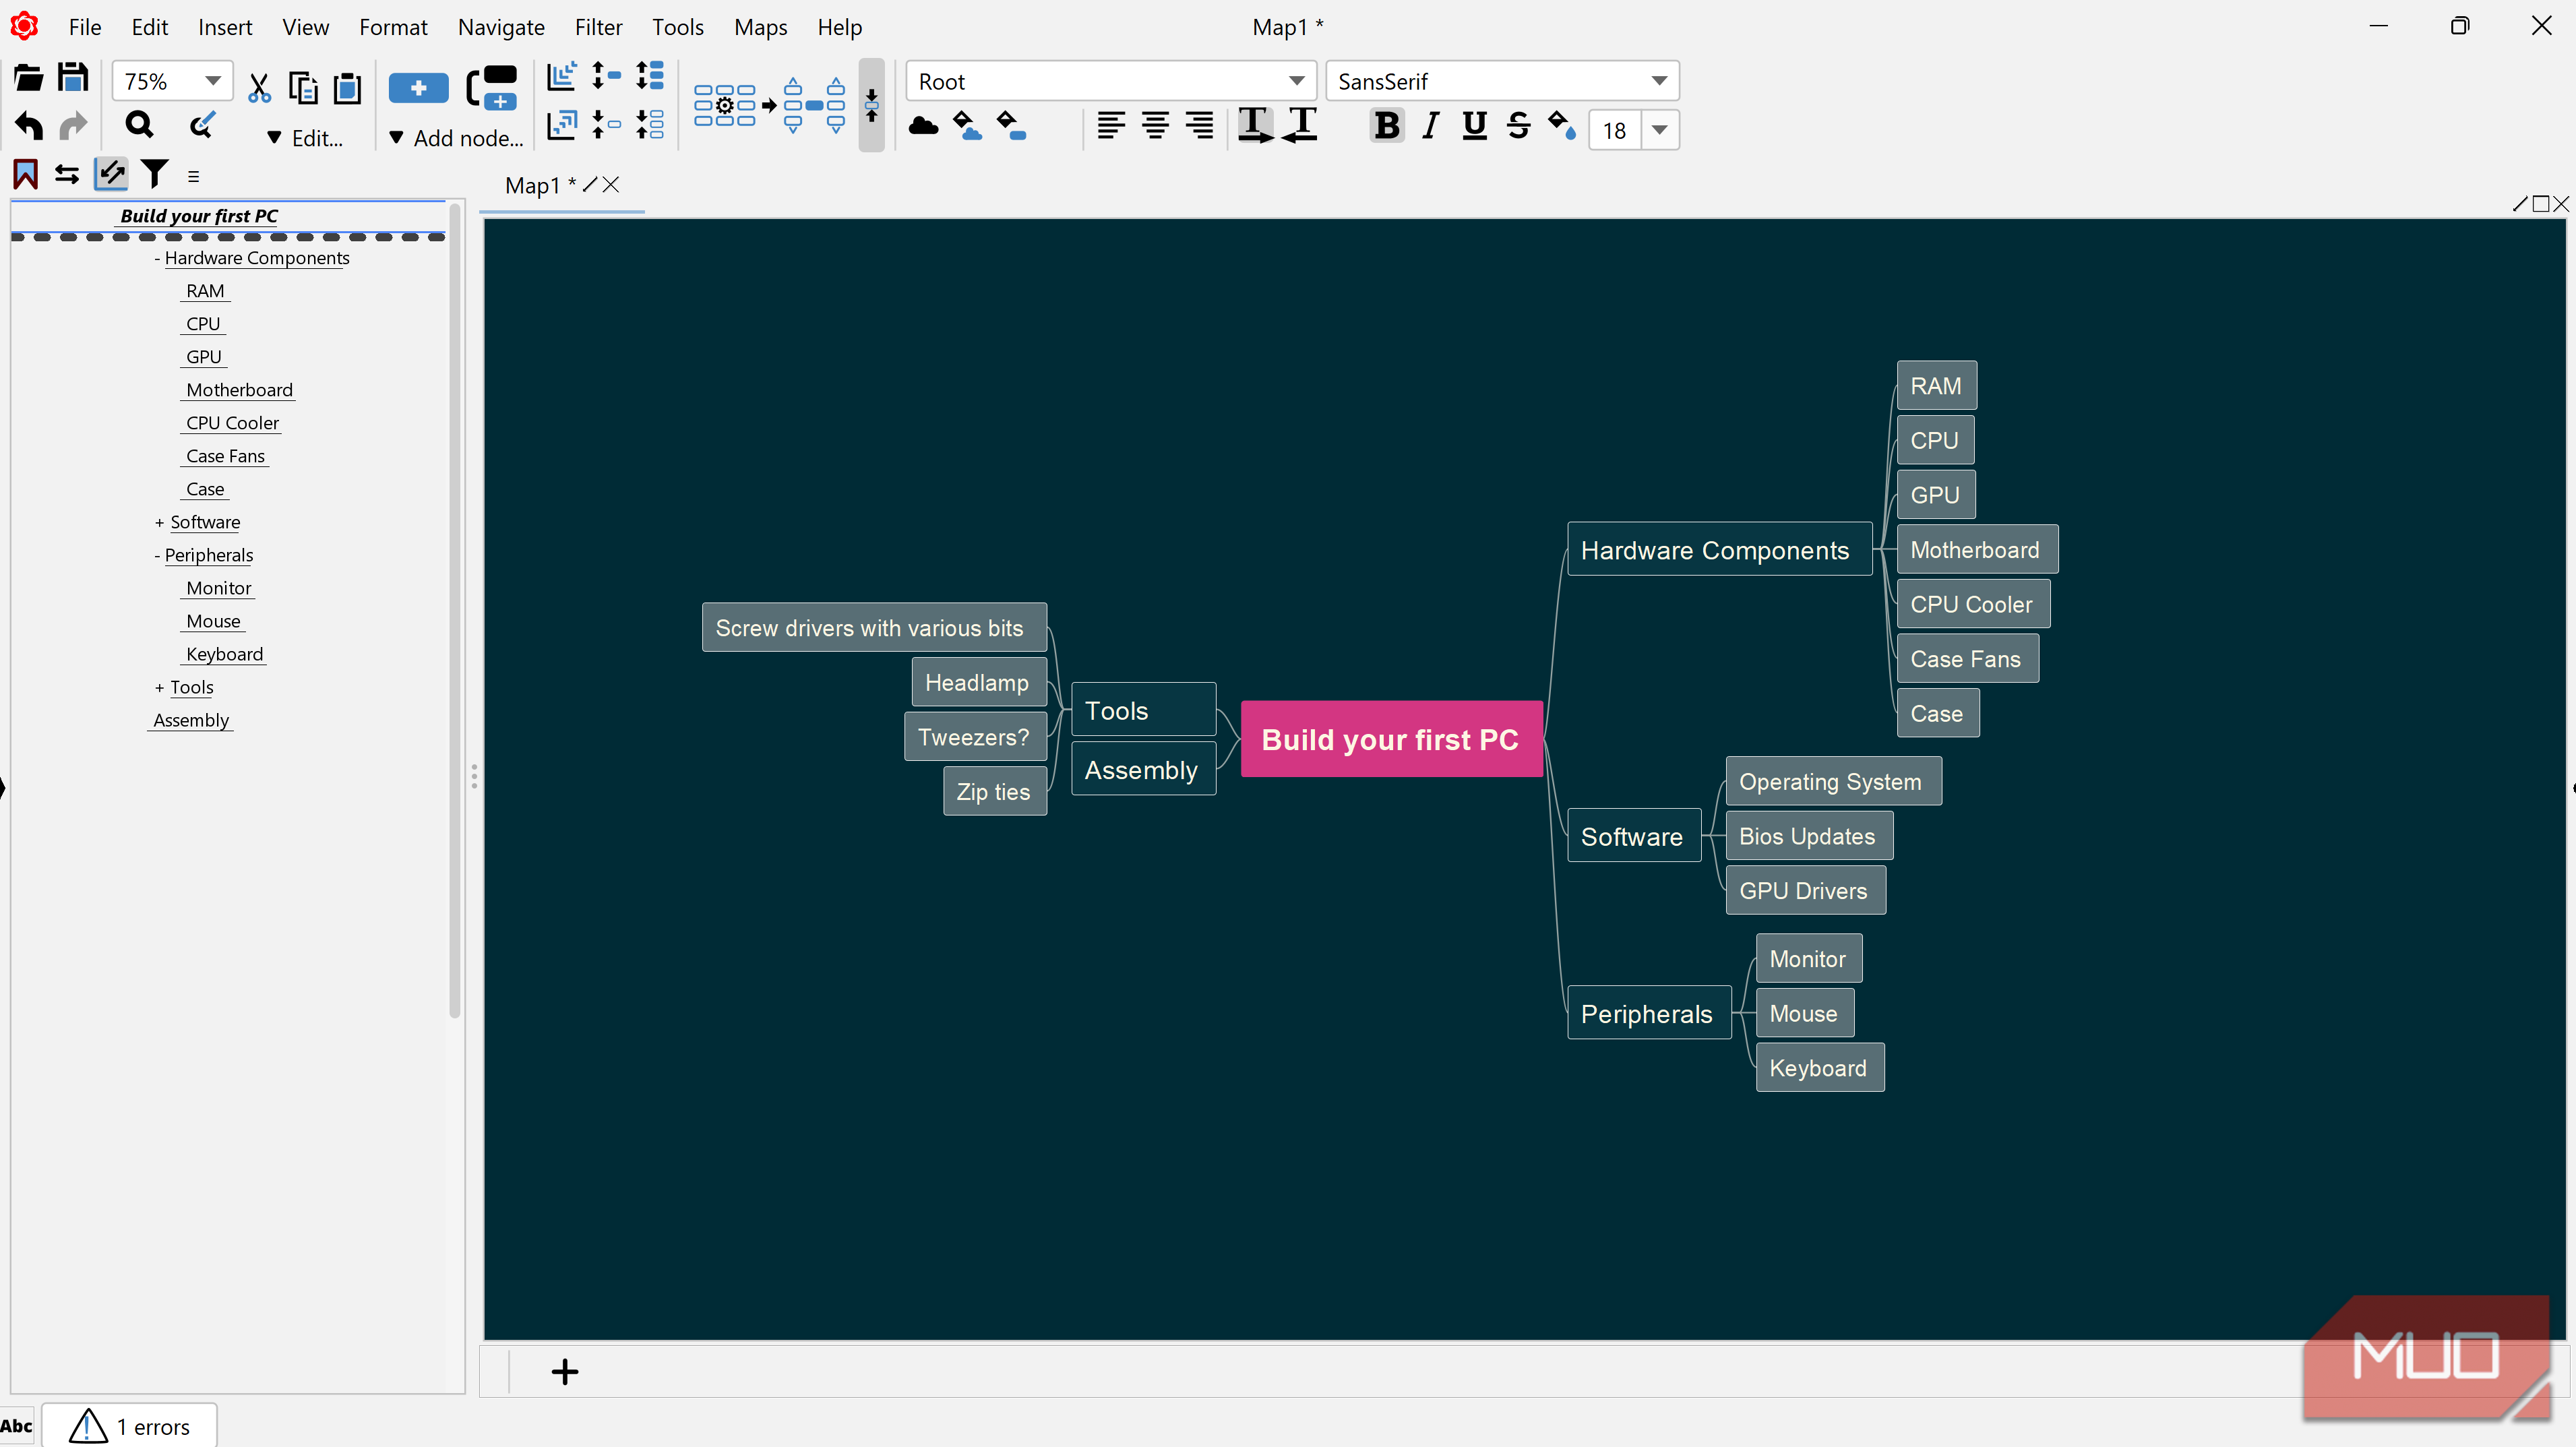Toggle Strikethrough formatting

(x=1518, y=126)
